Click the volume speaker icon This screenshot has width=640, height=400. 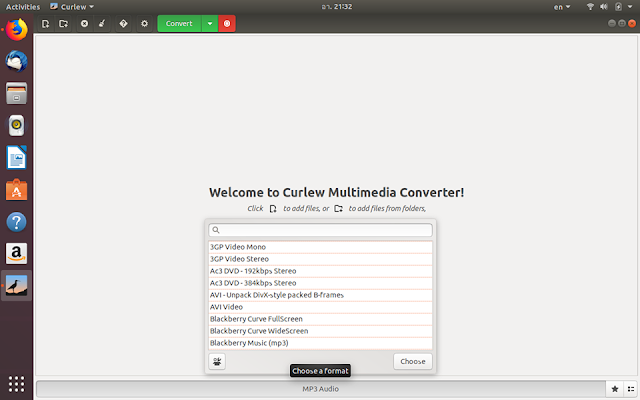[x=604, y=7]
